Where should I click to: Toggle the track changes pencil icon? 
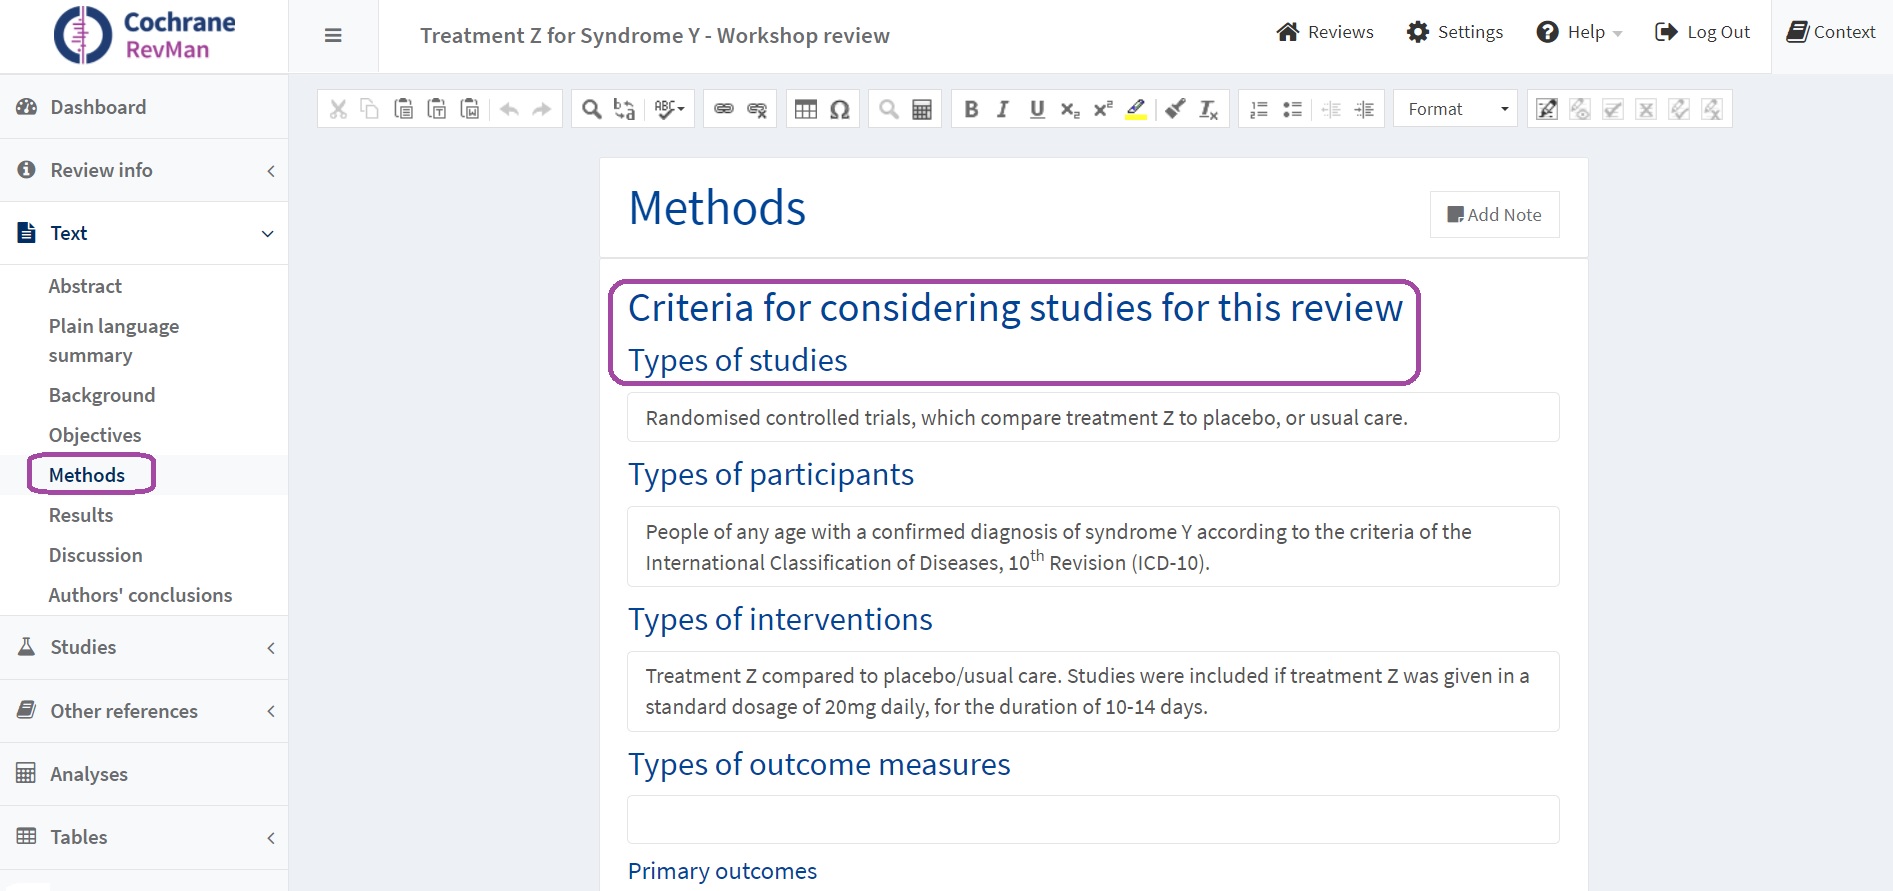point(1546,109)
